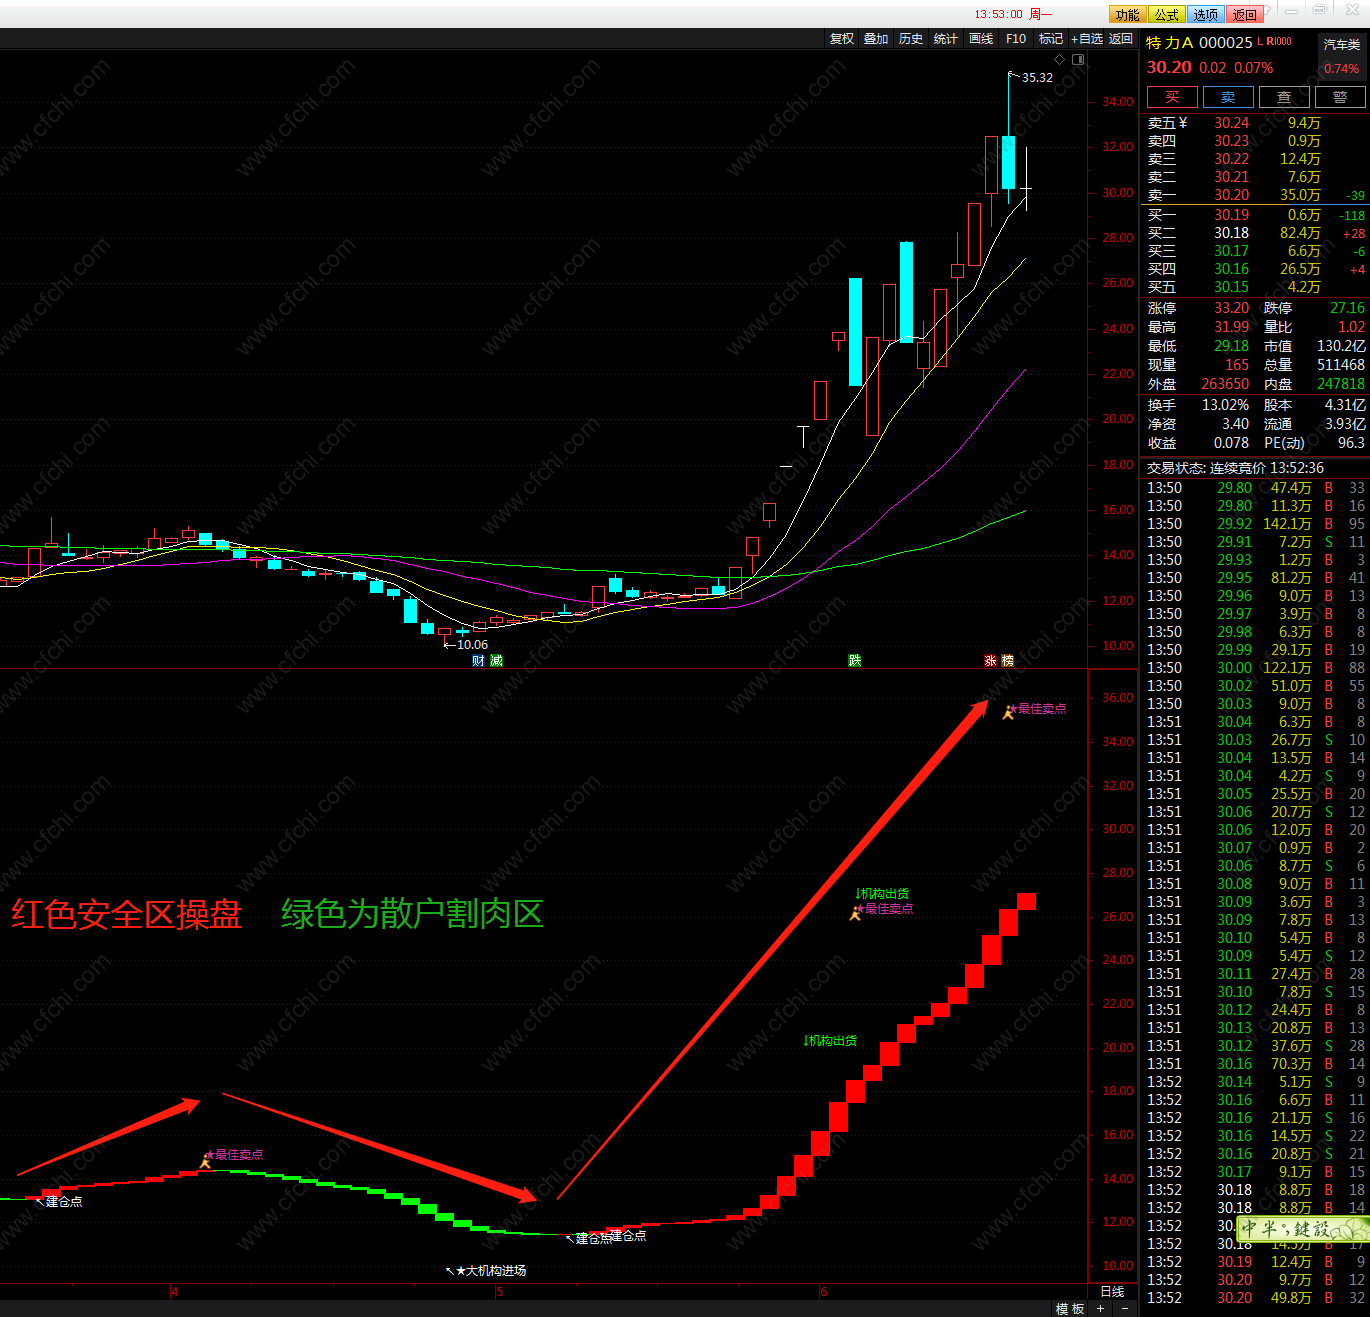The image size is (1370, 1317).
Task: Click the 跌停 value 27.16
Action: point(1347,308)
